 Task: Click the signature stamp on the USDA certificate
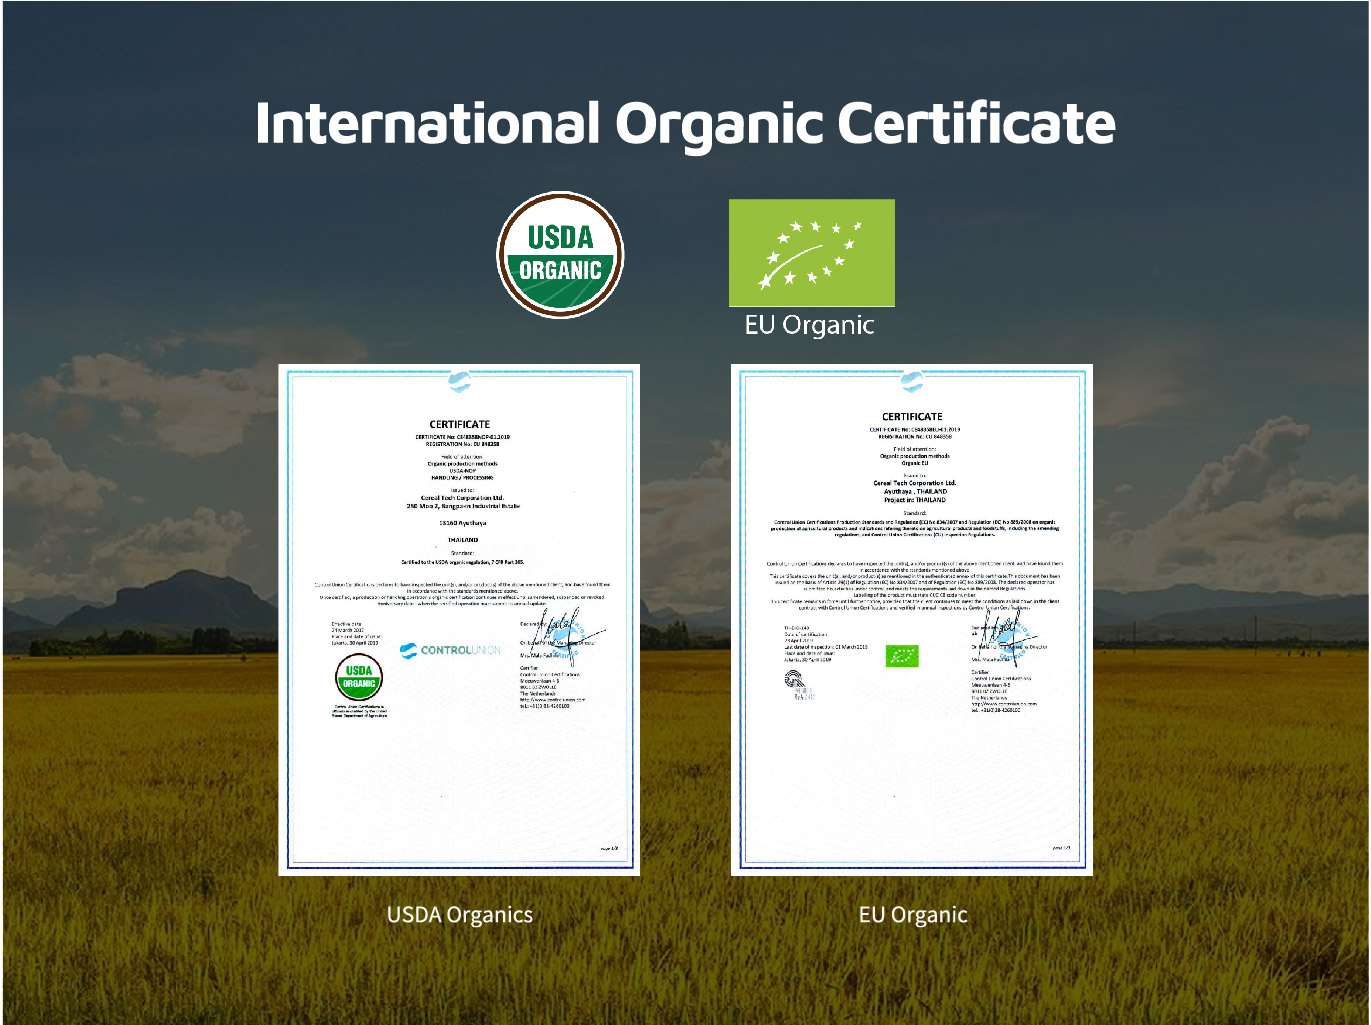[565, 635]
